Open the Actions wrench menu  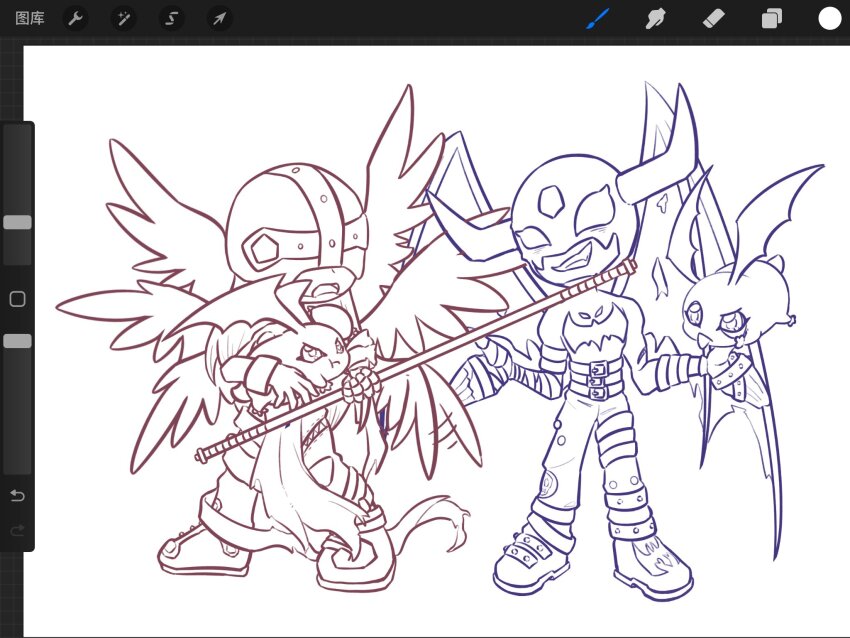click(x=75, y=19)
